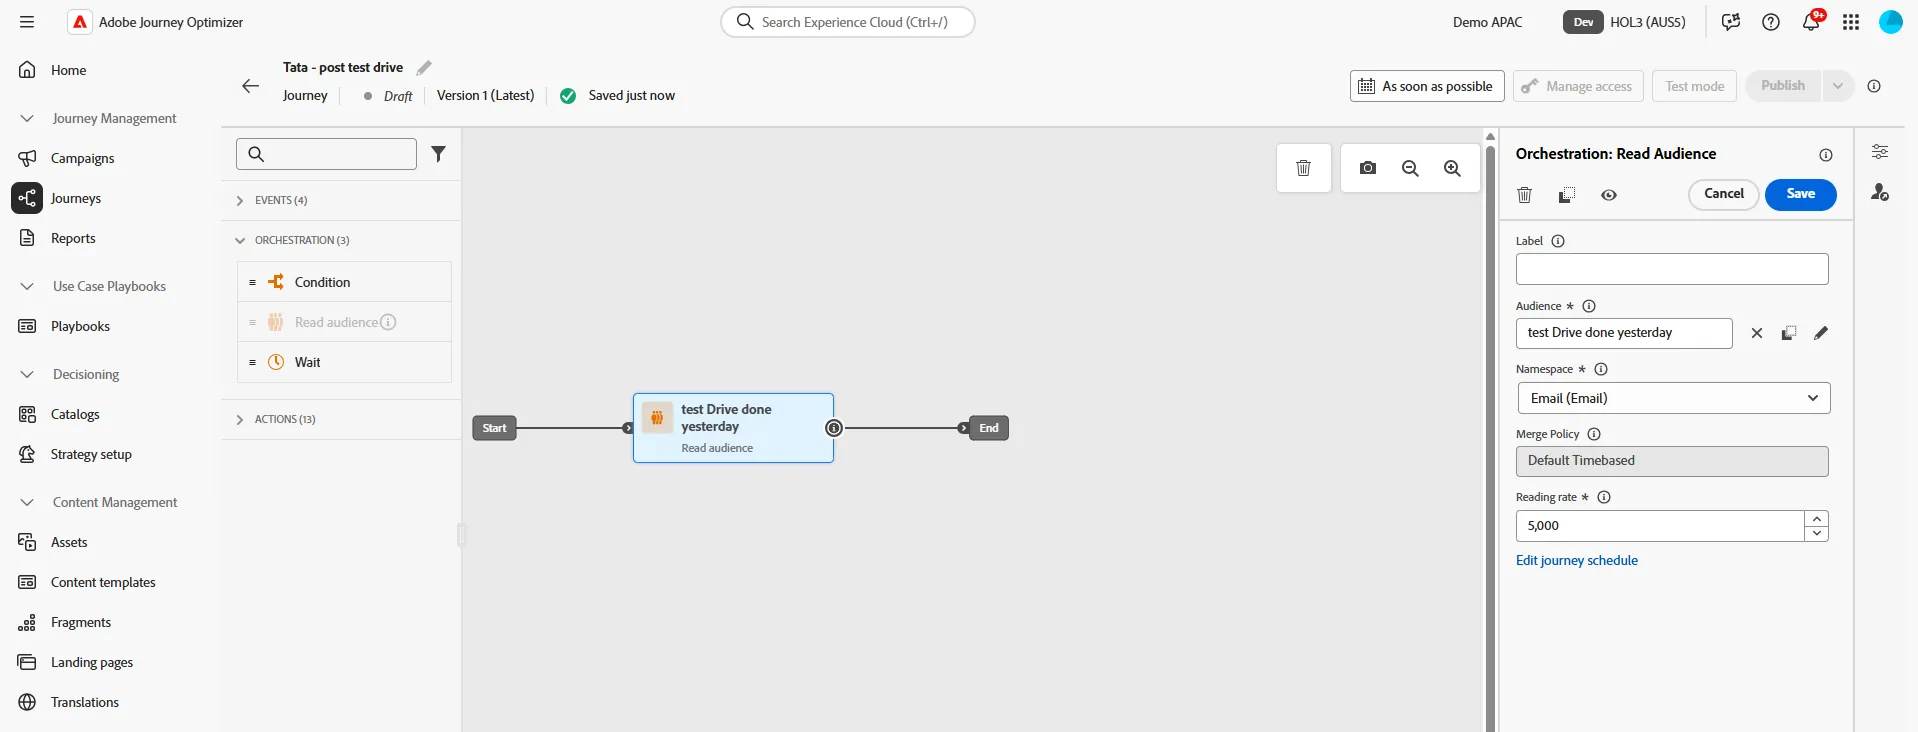Image resolution: width=1918 pixels, height=732 pixels.
Task: Open Reports in sidebar
Action: pos(73,238)
